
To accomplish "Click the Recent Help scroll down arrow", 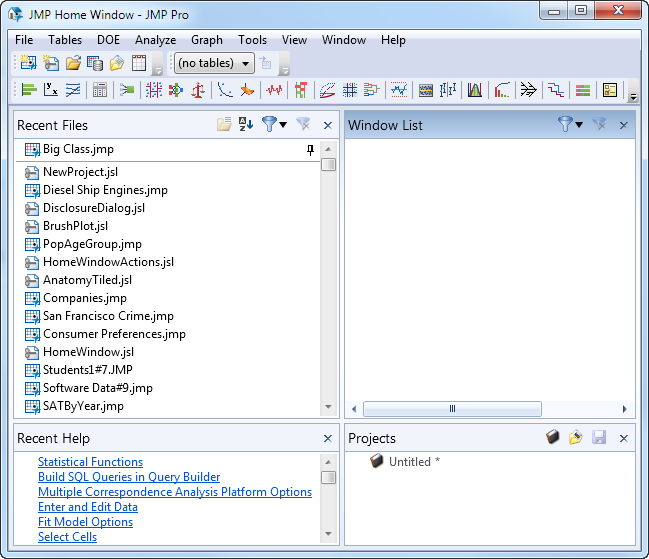I will [329, 534].
